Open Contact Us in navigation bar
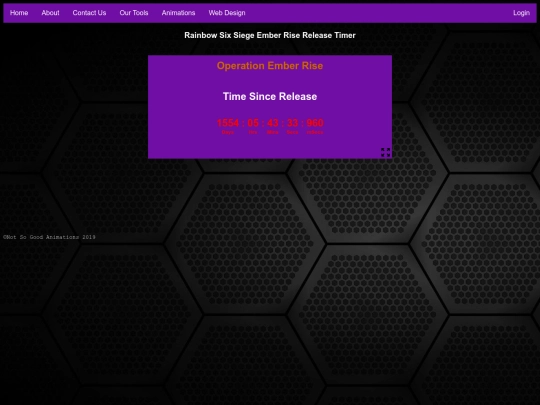The height and width of the screenshot is (405, 540). 89,13
